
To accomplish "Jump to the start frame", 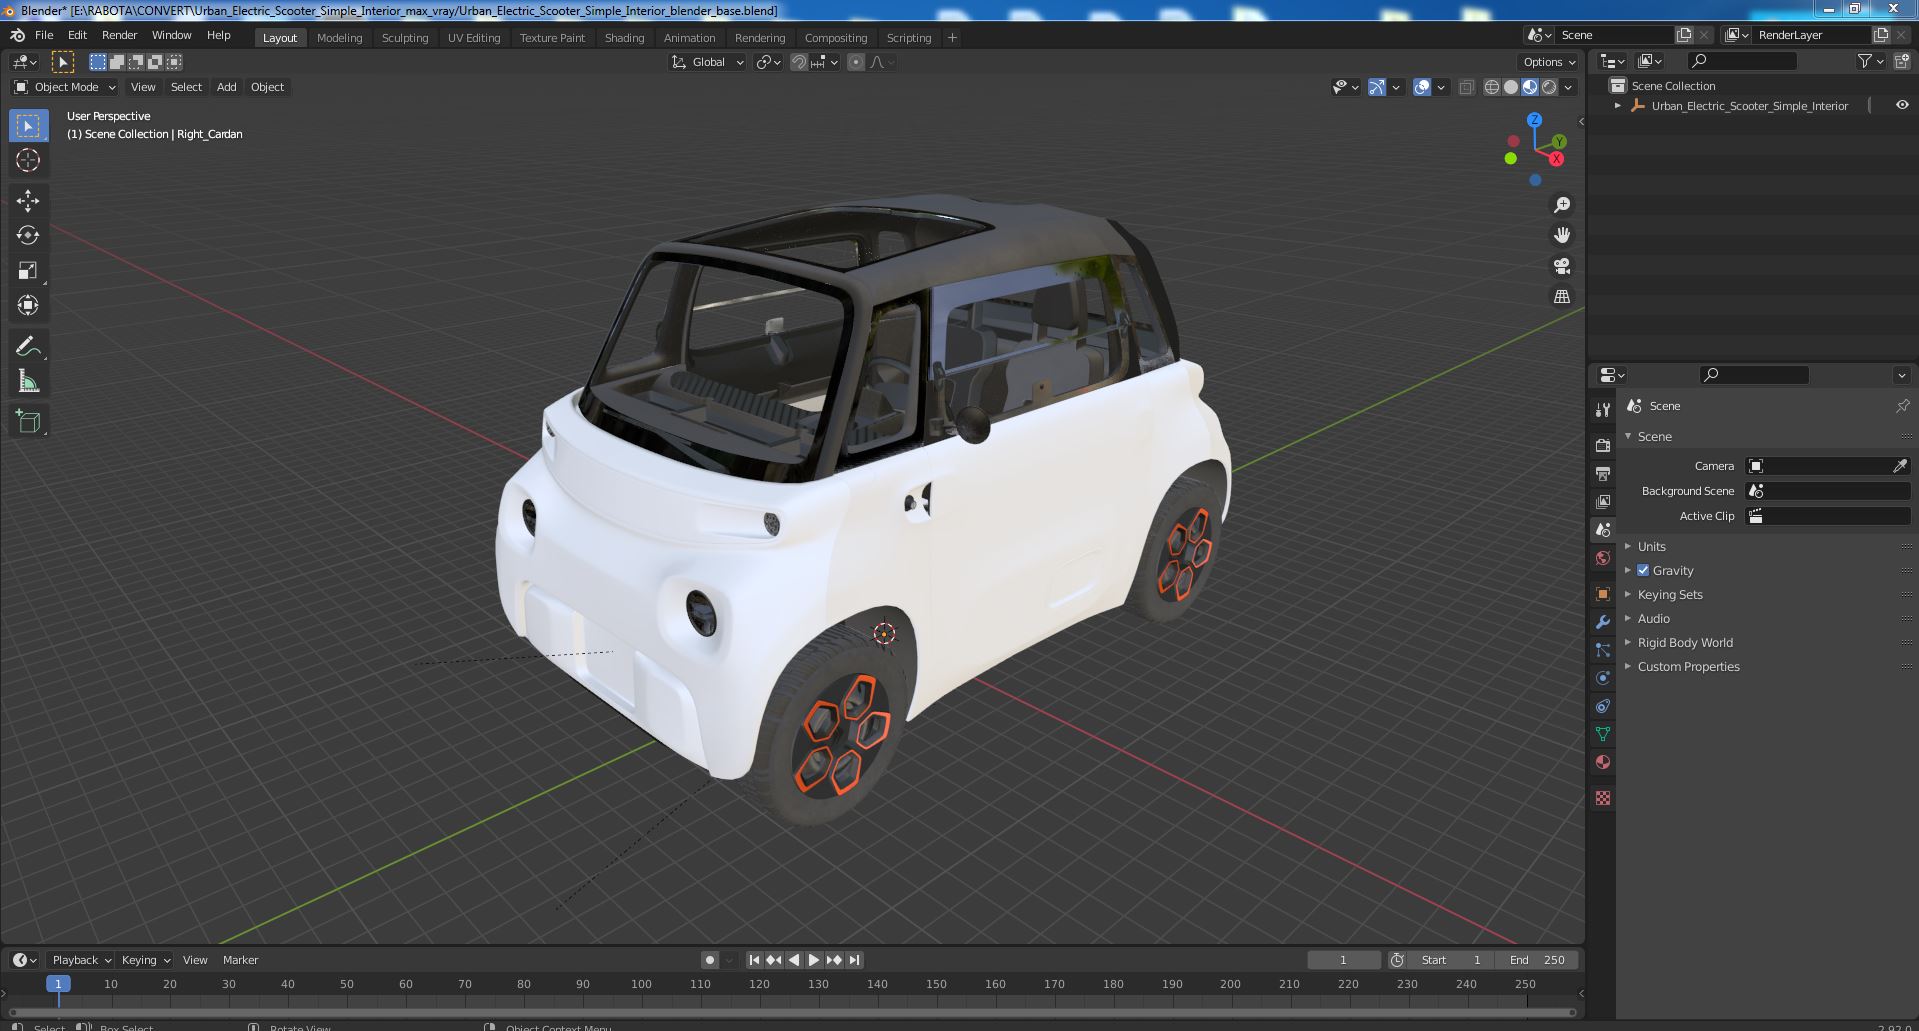I will (x=754, y=960).
